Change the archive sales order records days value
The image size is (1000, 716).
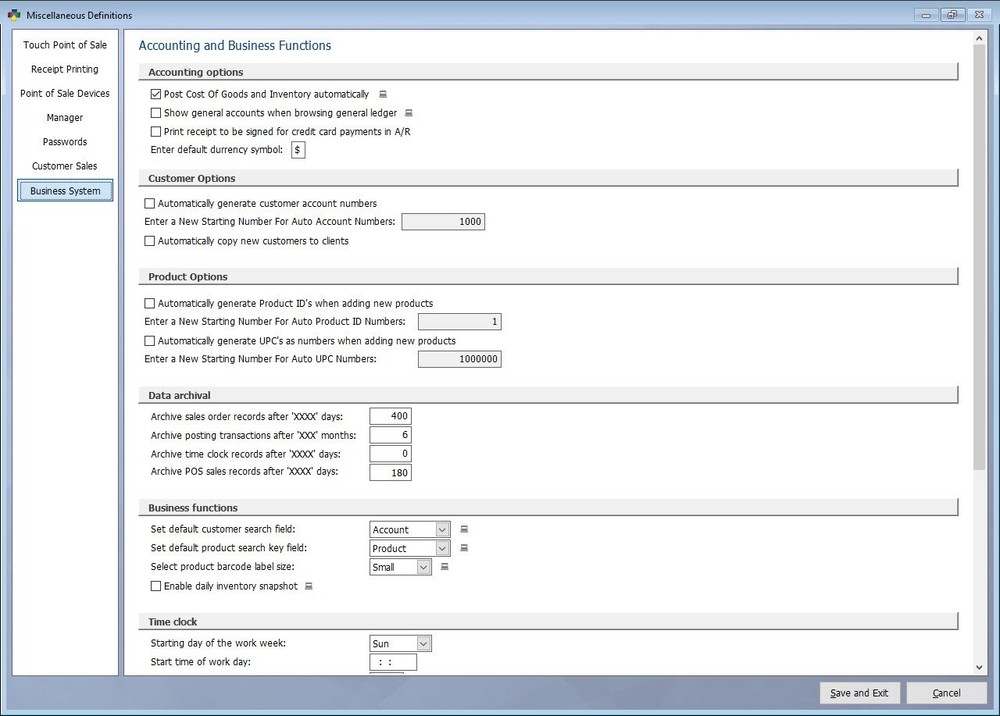pos(390,415)
